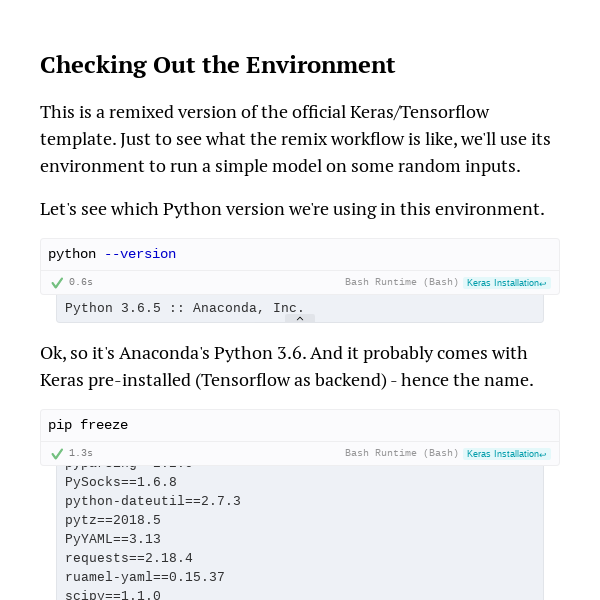This screenshot has width=600, height=600.
Task: Click the Checking Out the Environment heading
Action: point(217,65)
